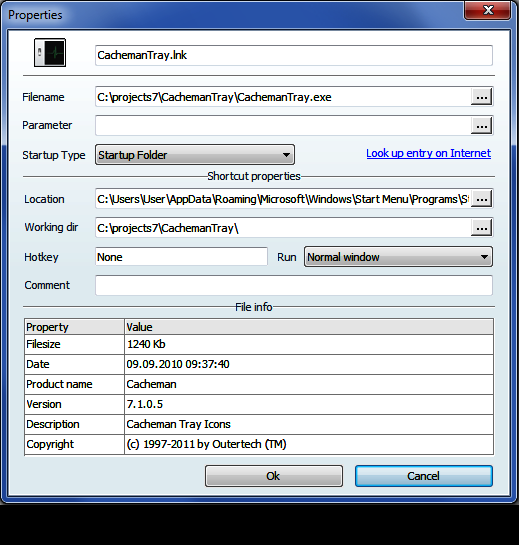Select the Product name value Cacheman
The image size is (519, 545).
pyautogui.click(x=309, y=384)
